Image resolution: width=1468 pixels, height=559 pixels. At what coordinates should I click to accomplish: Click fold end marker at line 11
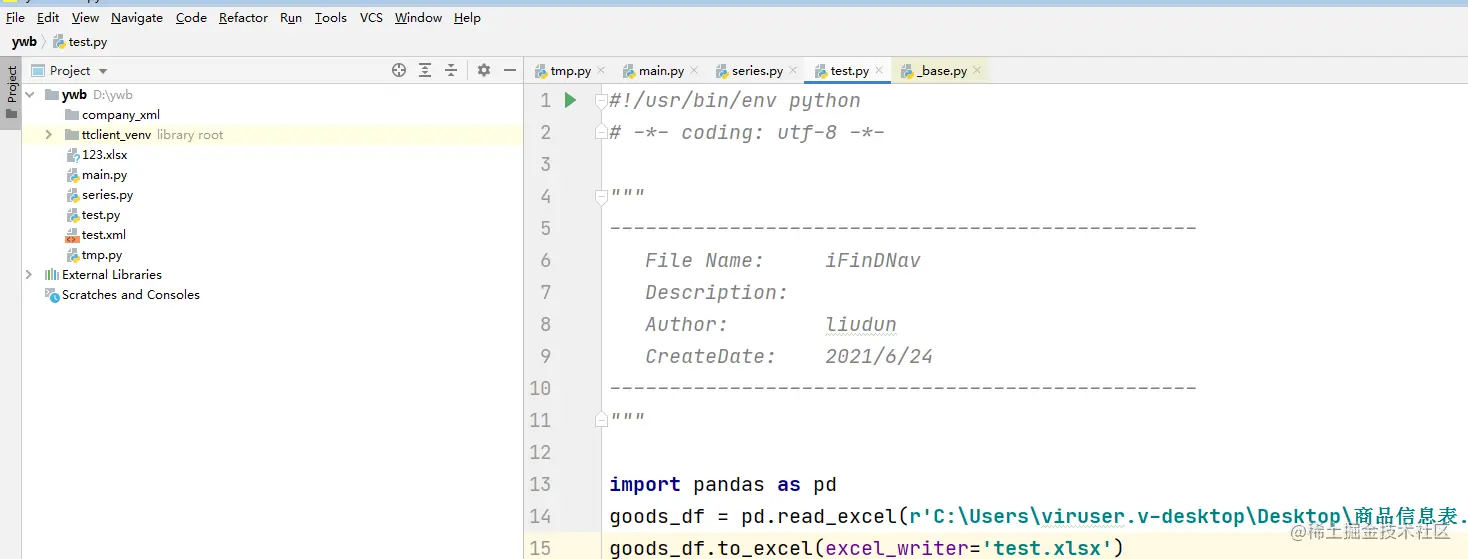click(601, 421)
